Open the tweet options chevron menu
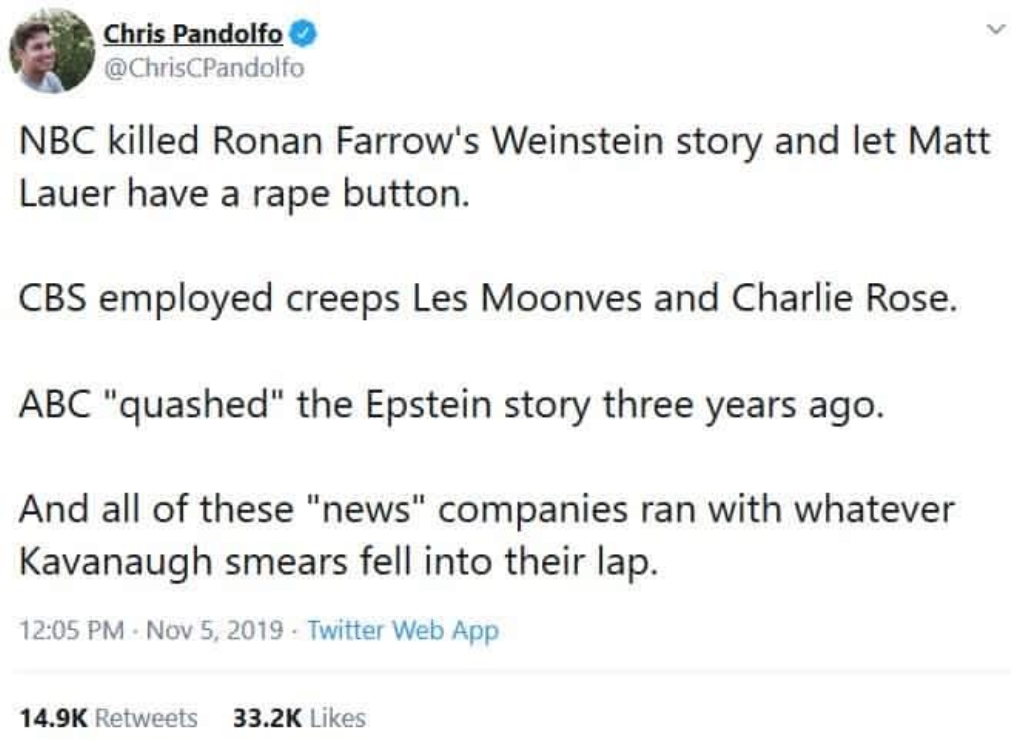This screenshot has height=751, width=1024. [995, 29]
